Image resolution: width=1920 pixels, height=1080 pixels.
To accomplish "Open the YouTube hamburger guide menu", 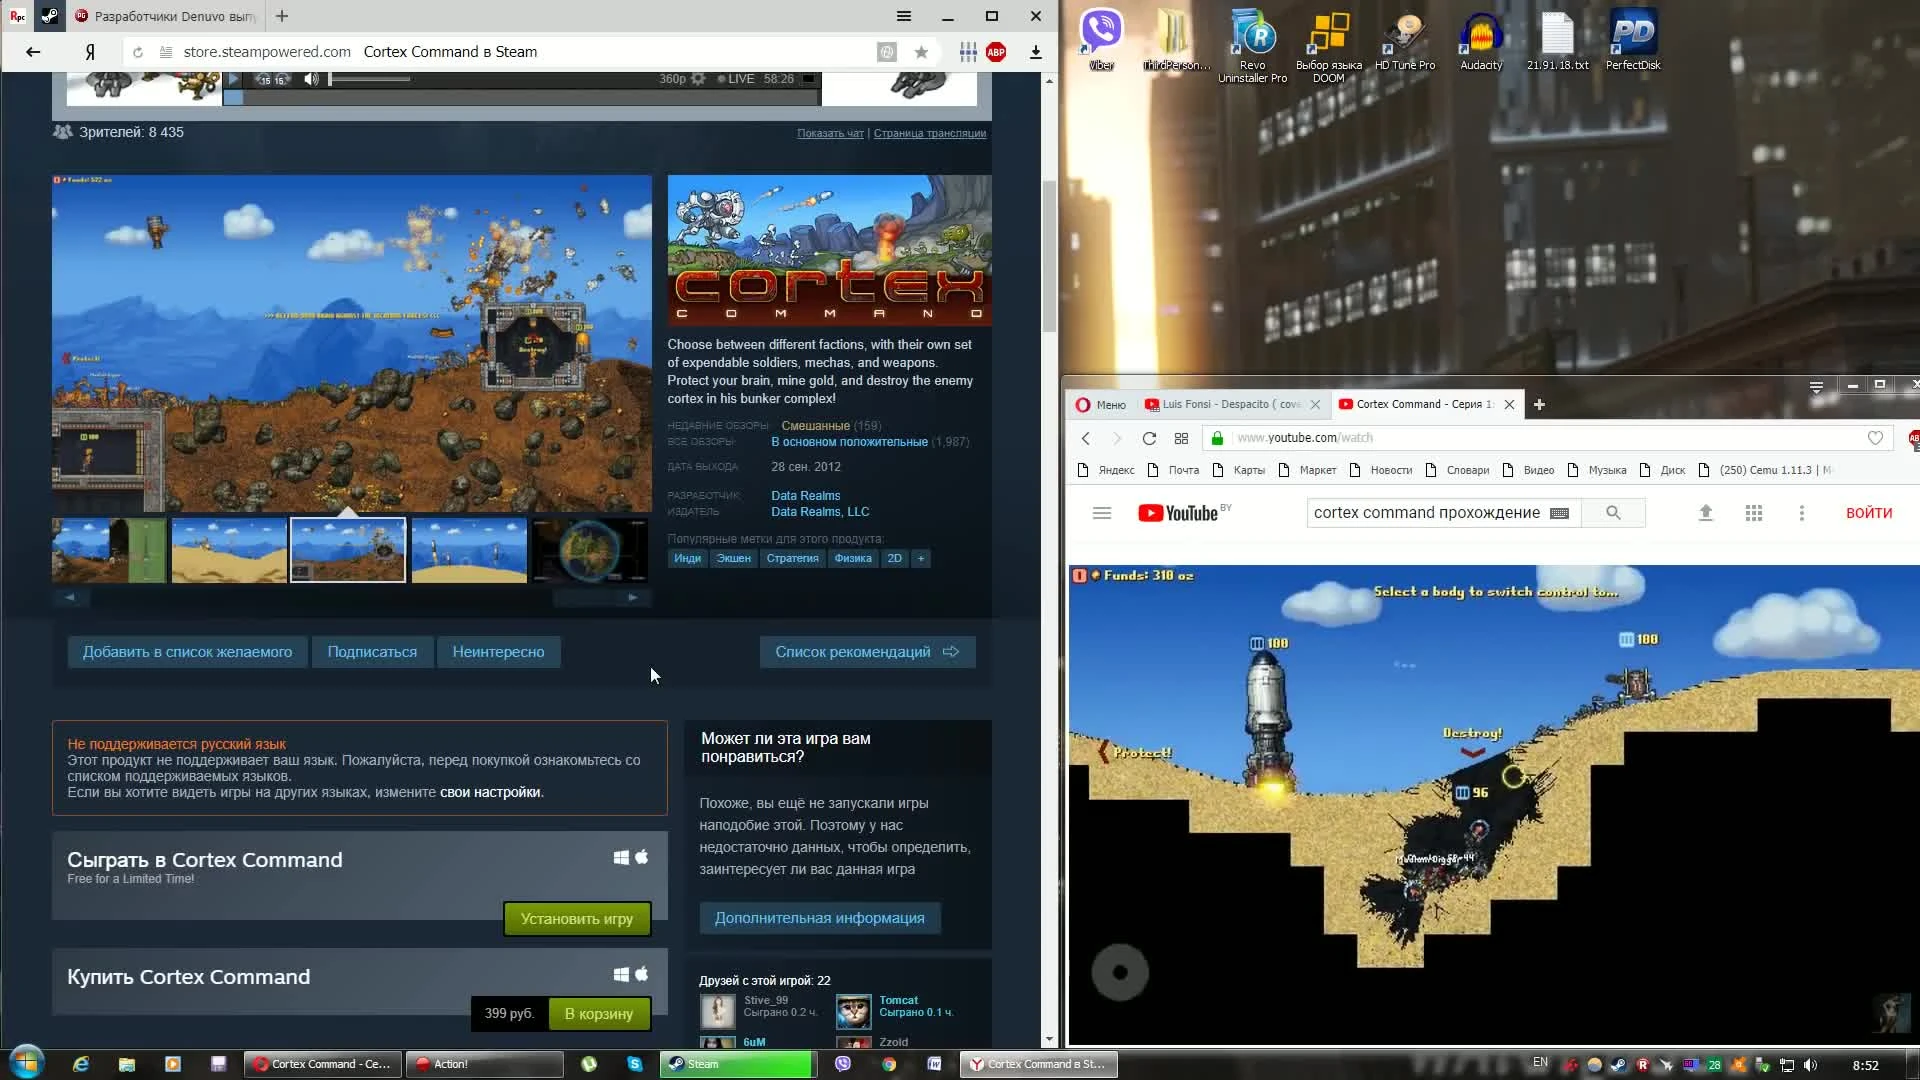I will 1102,513.
